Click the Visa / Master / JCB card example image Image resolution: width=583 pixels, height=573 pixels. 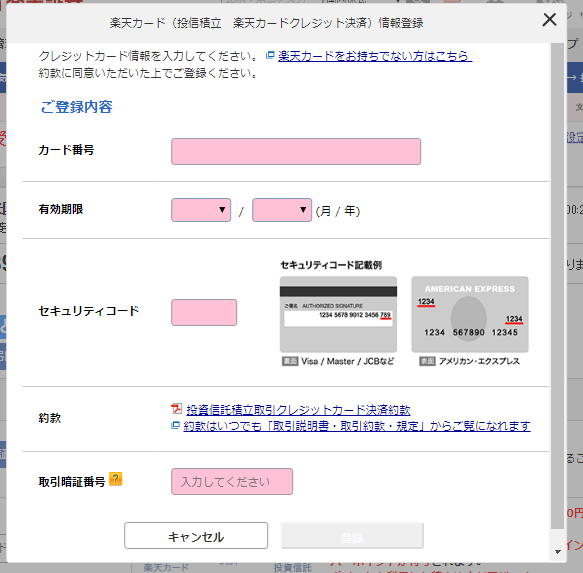pos(338,314)
